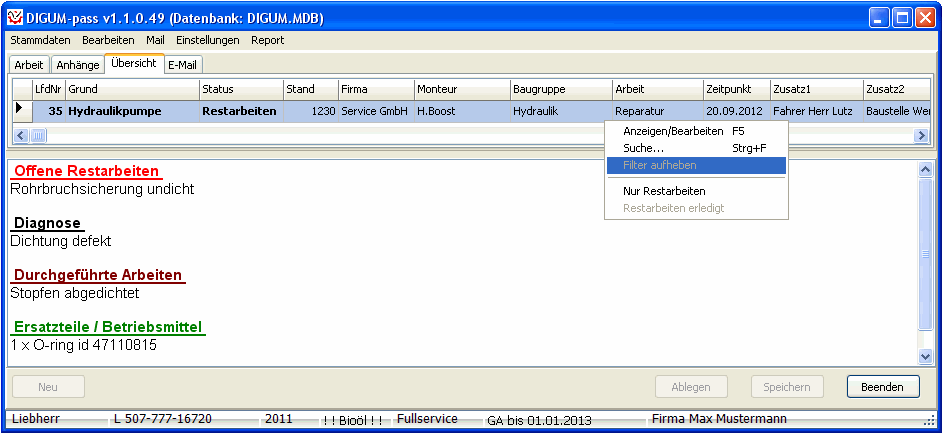Open the Stammdaten menu
The image size is (943, 434).
[x=41, y=40]
